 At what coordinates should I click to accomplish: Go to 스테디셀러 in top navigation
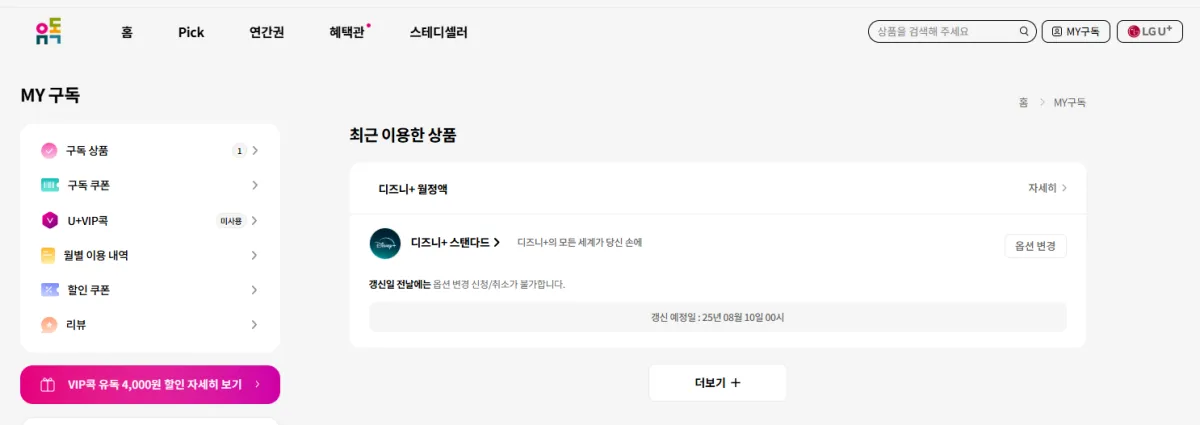click(438, 32)
